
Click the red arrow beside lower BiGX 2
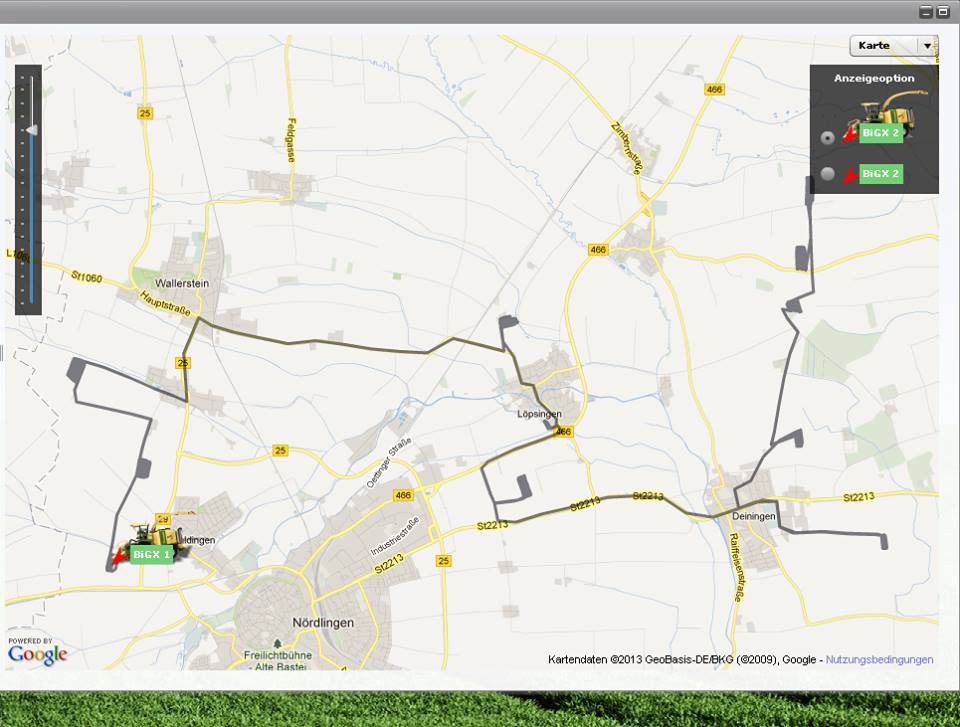tap(850, 175)
